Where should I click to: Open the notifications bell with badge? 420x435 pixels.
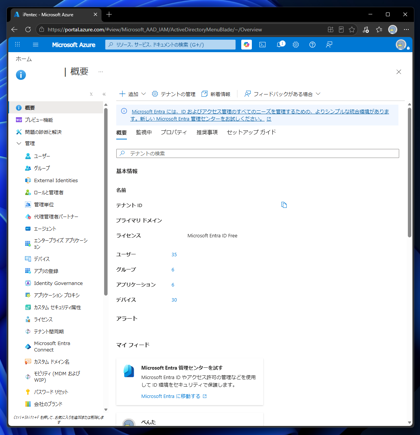(281, 44)
